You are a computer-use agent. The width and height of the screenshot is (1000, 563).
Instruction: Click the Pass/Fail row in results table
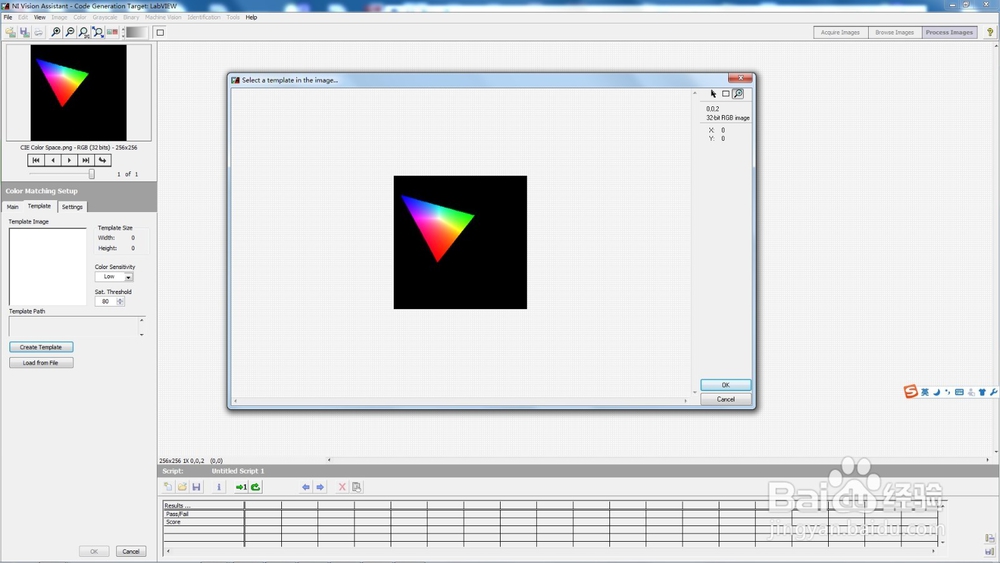coord(203,514)
